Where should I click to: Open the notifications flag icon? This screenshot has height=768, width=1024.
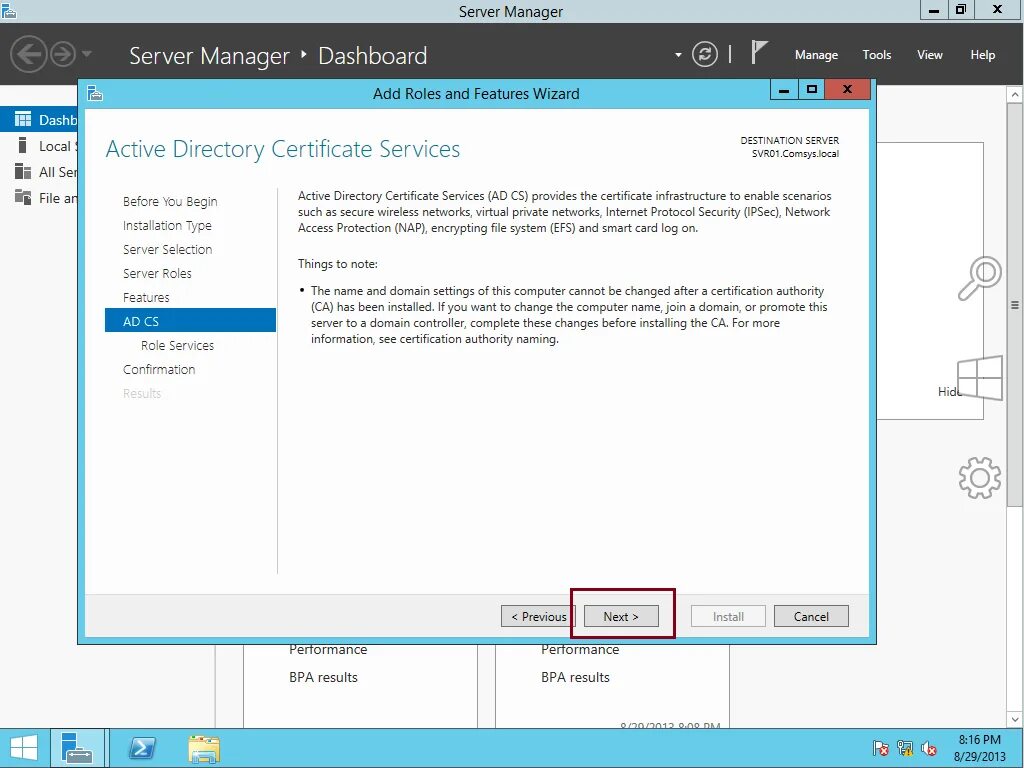(x=758, y=52)
